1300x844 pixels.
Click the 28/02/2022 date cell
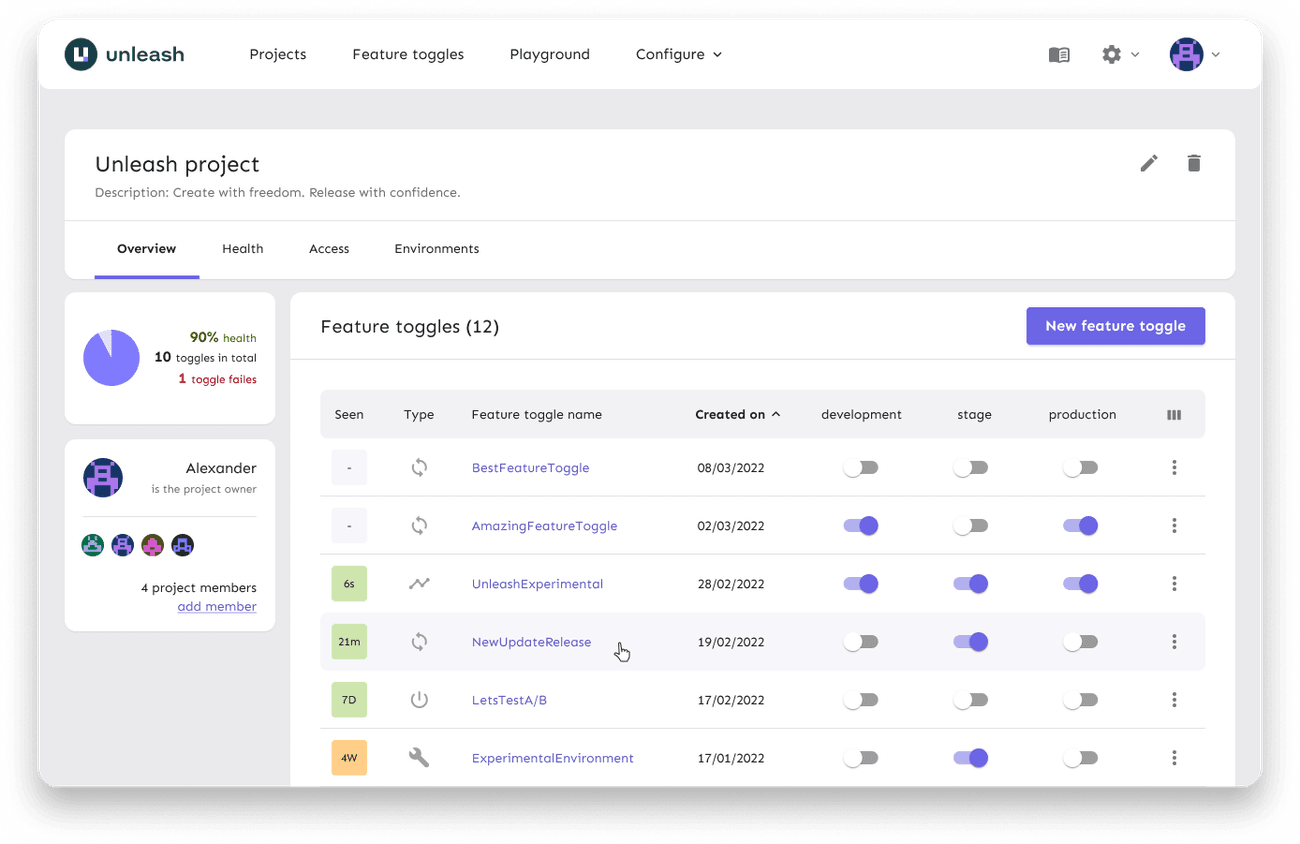(731, 584)
